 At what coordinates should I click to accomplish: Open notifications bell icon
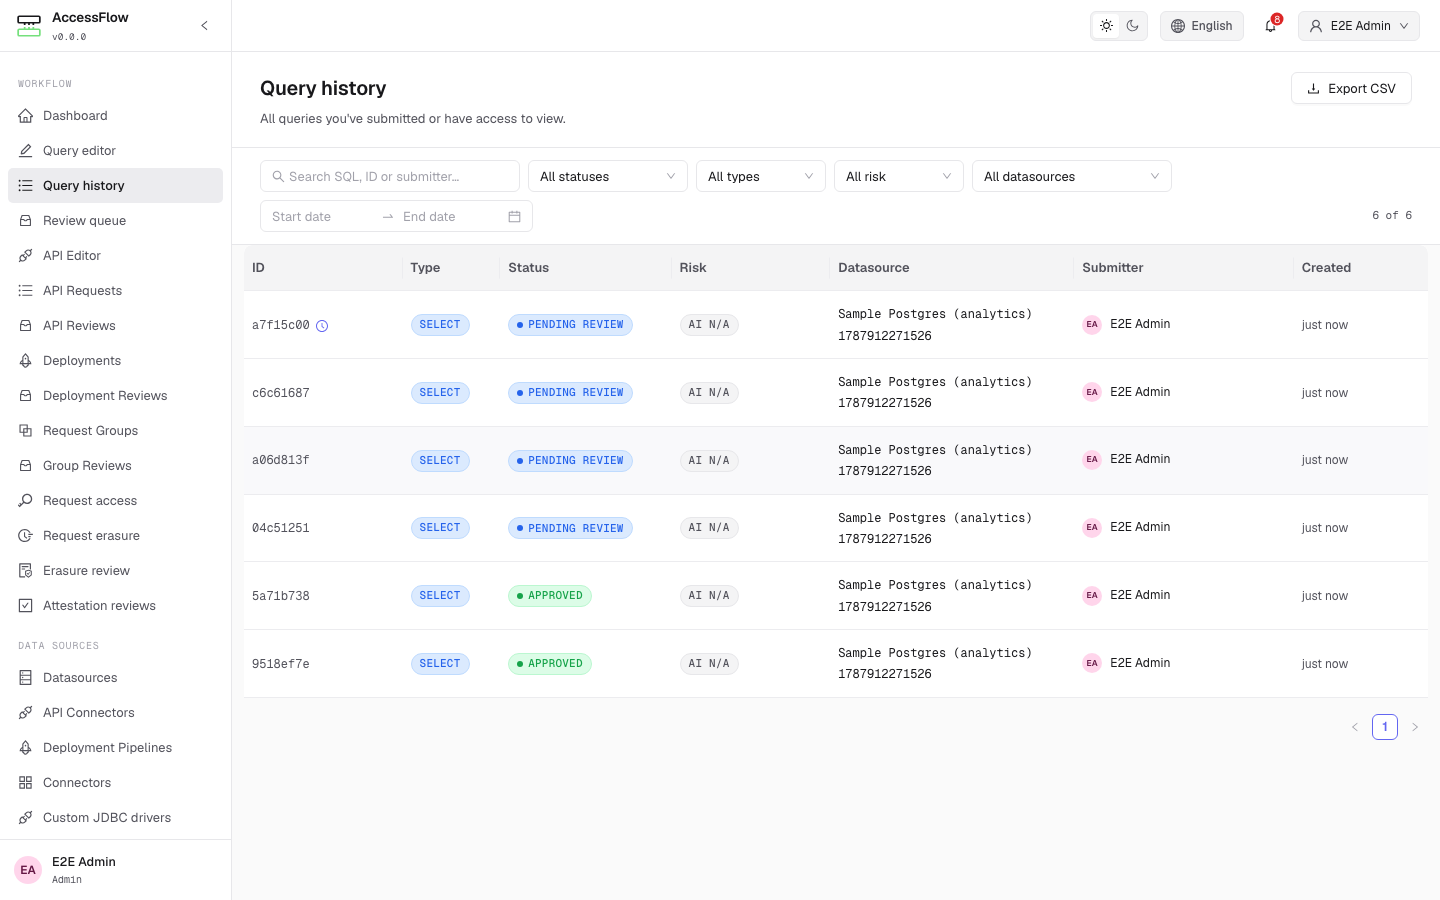(x=1271, y=26)
